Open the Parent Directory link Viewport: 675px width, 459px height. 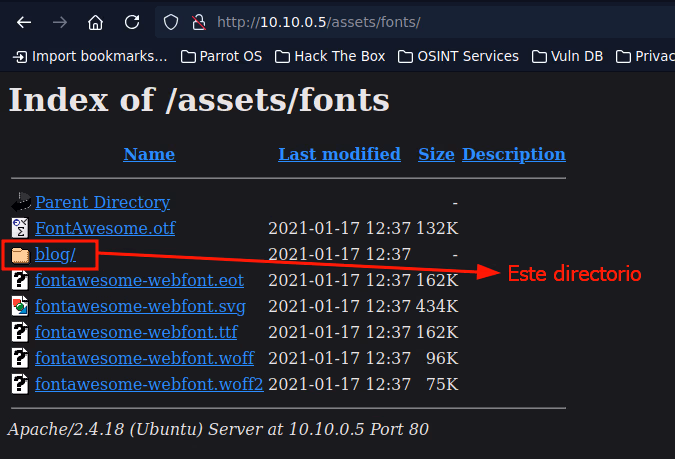point(102,202)
